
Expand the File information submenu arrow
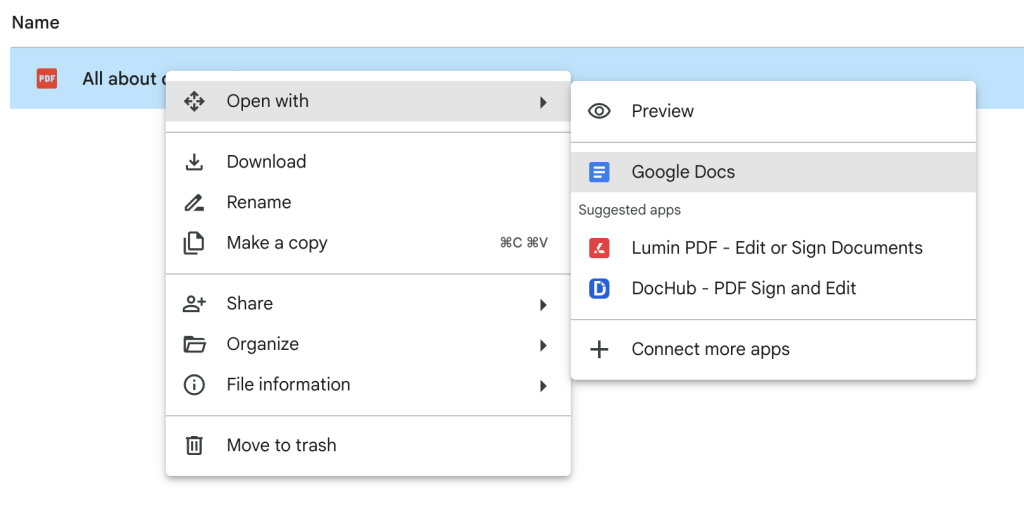coord(543,385)
